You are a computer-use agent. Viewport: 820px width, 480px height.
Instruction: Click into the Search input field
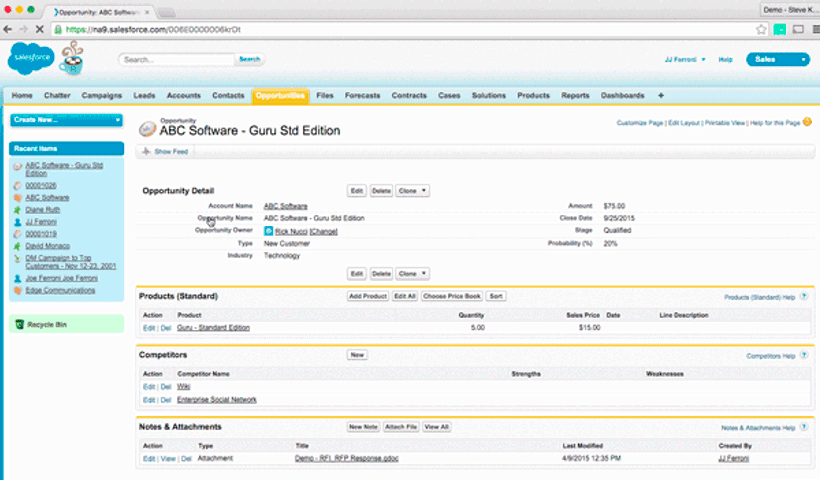pos(176,60)
